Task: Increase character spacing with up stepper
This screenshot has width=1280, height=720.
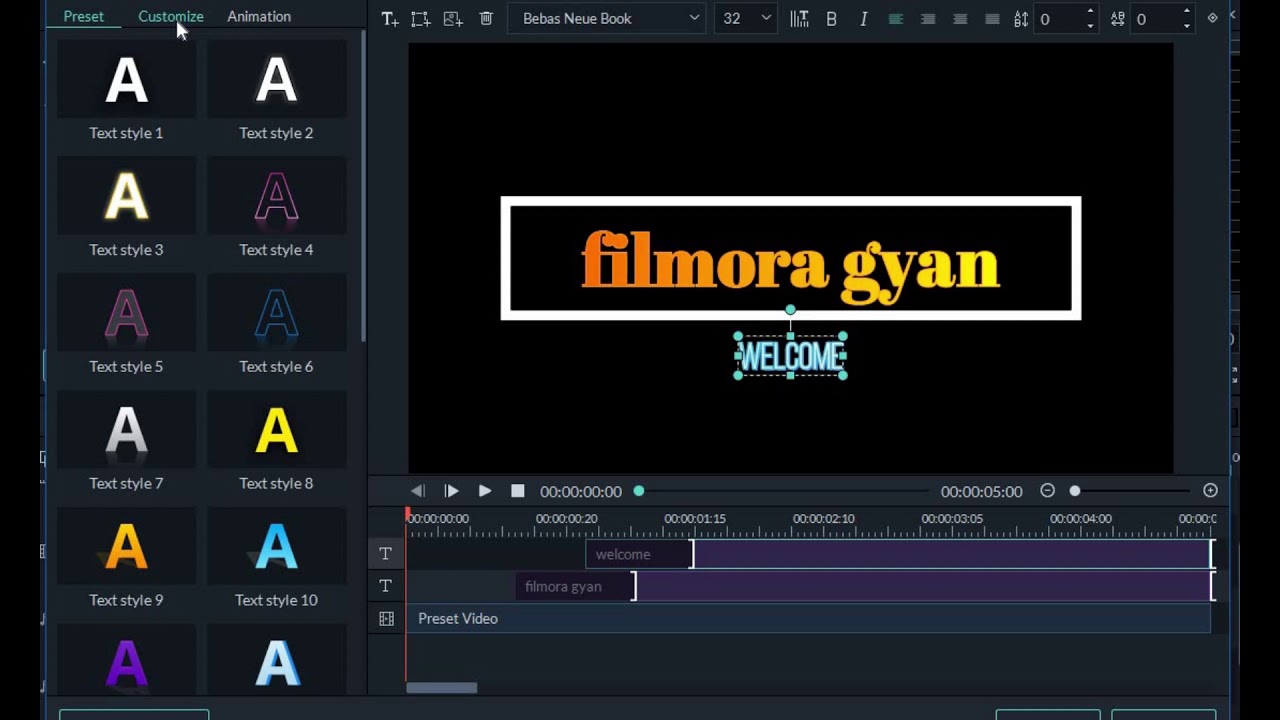Action: pos(1187,13)
